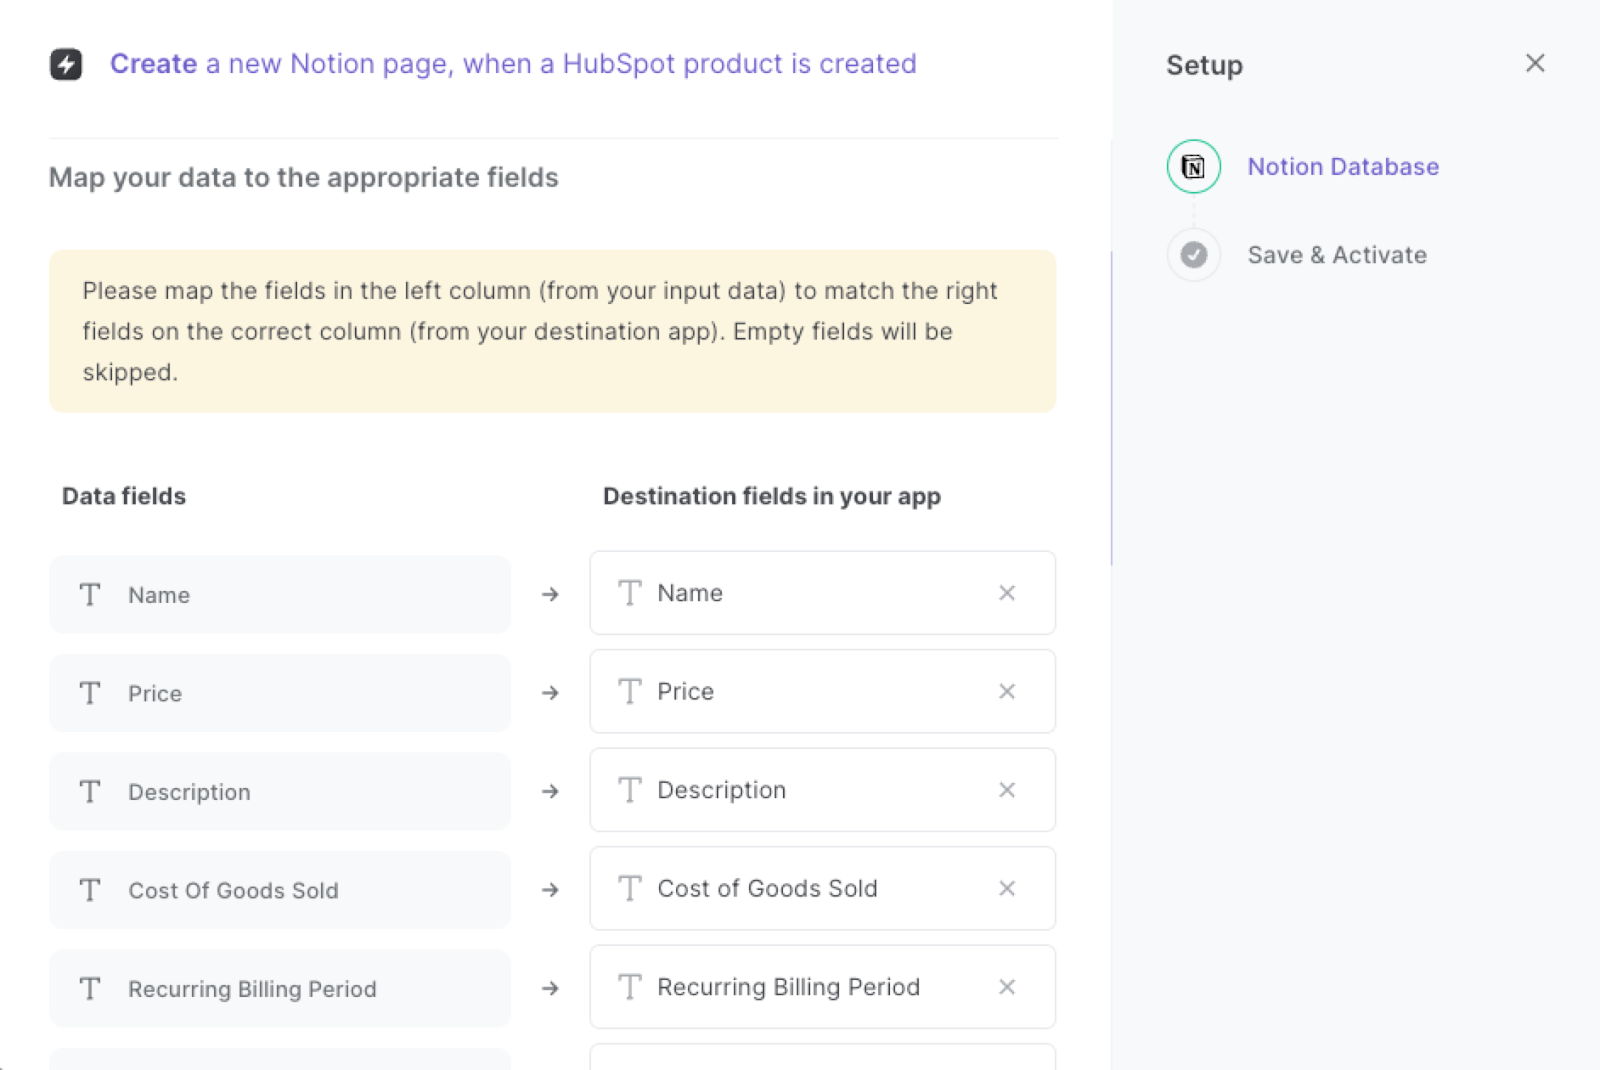Clear the Price destination field mapping

coord(1007,691)
